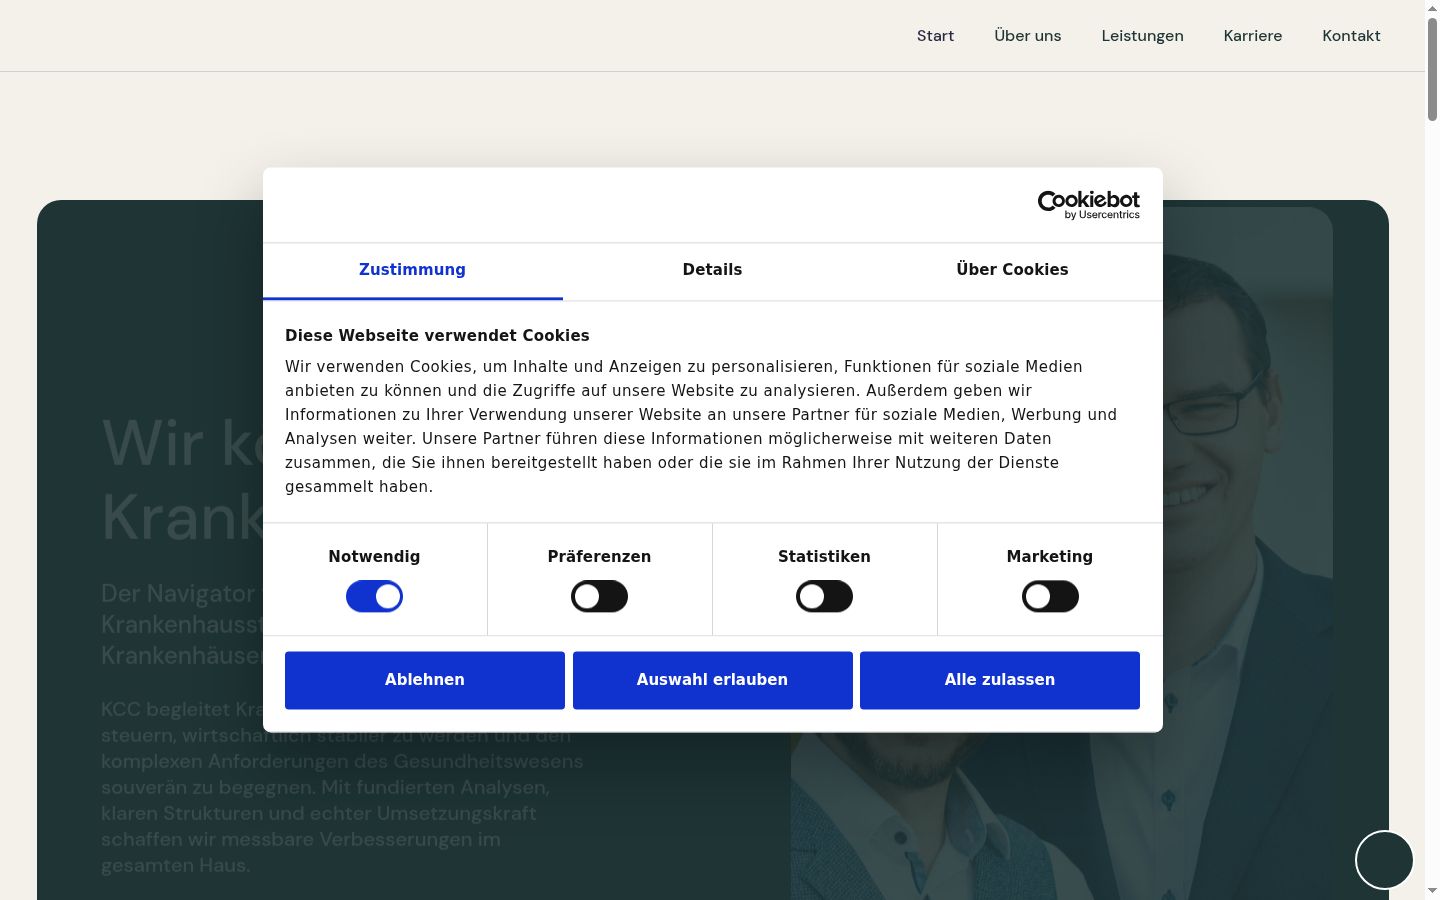1440x900 pixels.
Task: Click the Auswahl erlauben button
Action: (x=712, y=680)
